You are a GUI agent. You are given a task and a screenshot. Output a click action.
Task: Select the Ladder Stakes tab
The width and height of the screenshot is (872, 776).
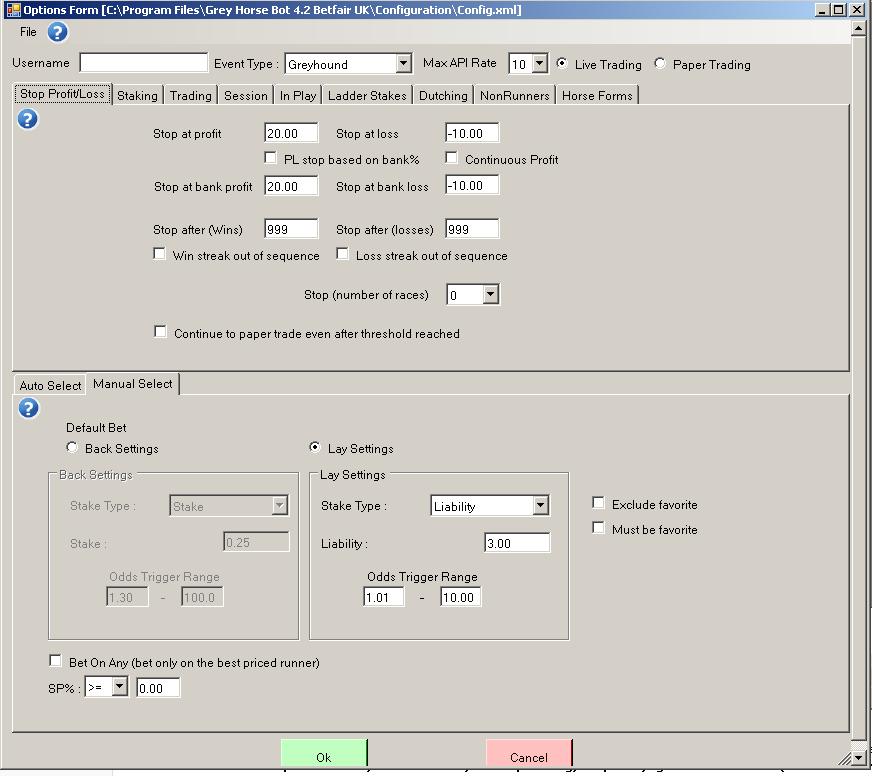point(367,96)
